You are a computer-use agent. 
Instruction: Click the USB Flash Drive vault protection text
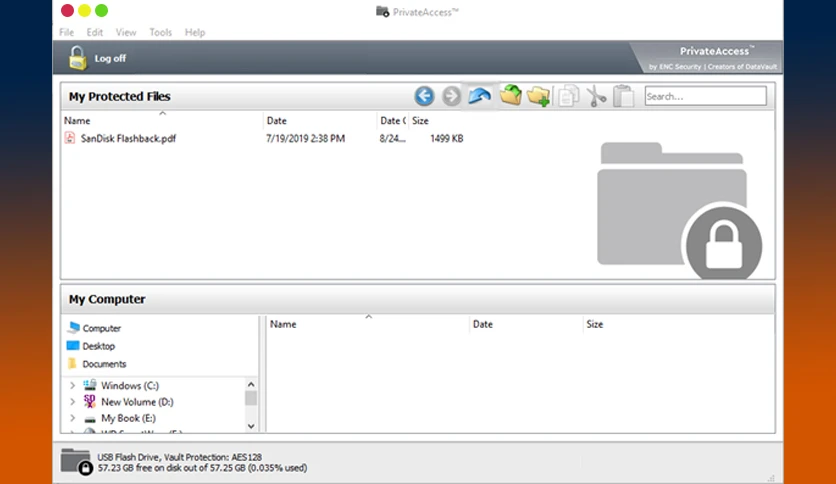click(180, 457)
